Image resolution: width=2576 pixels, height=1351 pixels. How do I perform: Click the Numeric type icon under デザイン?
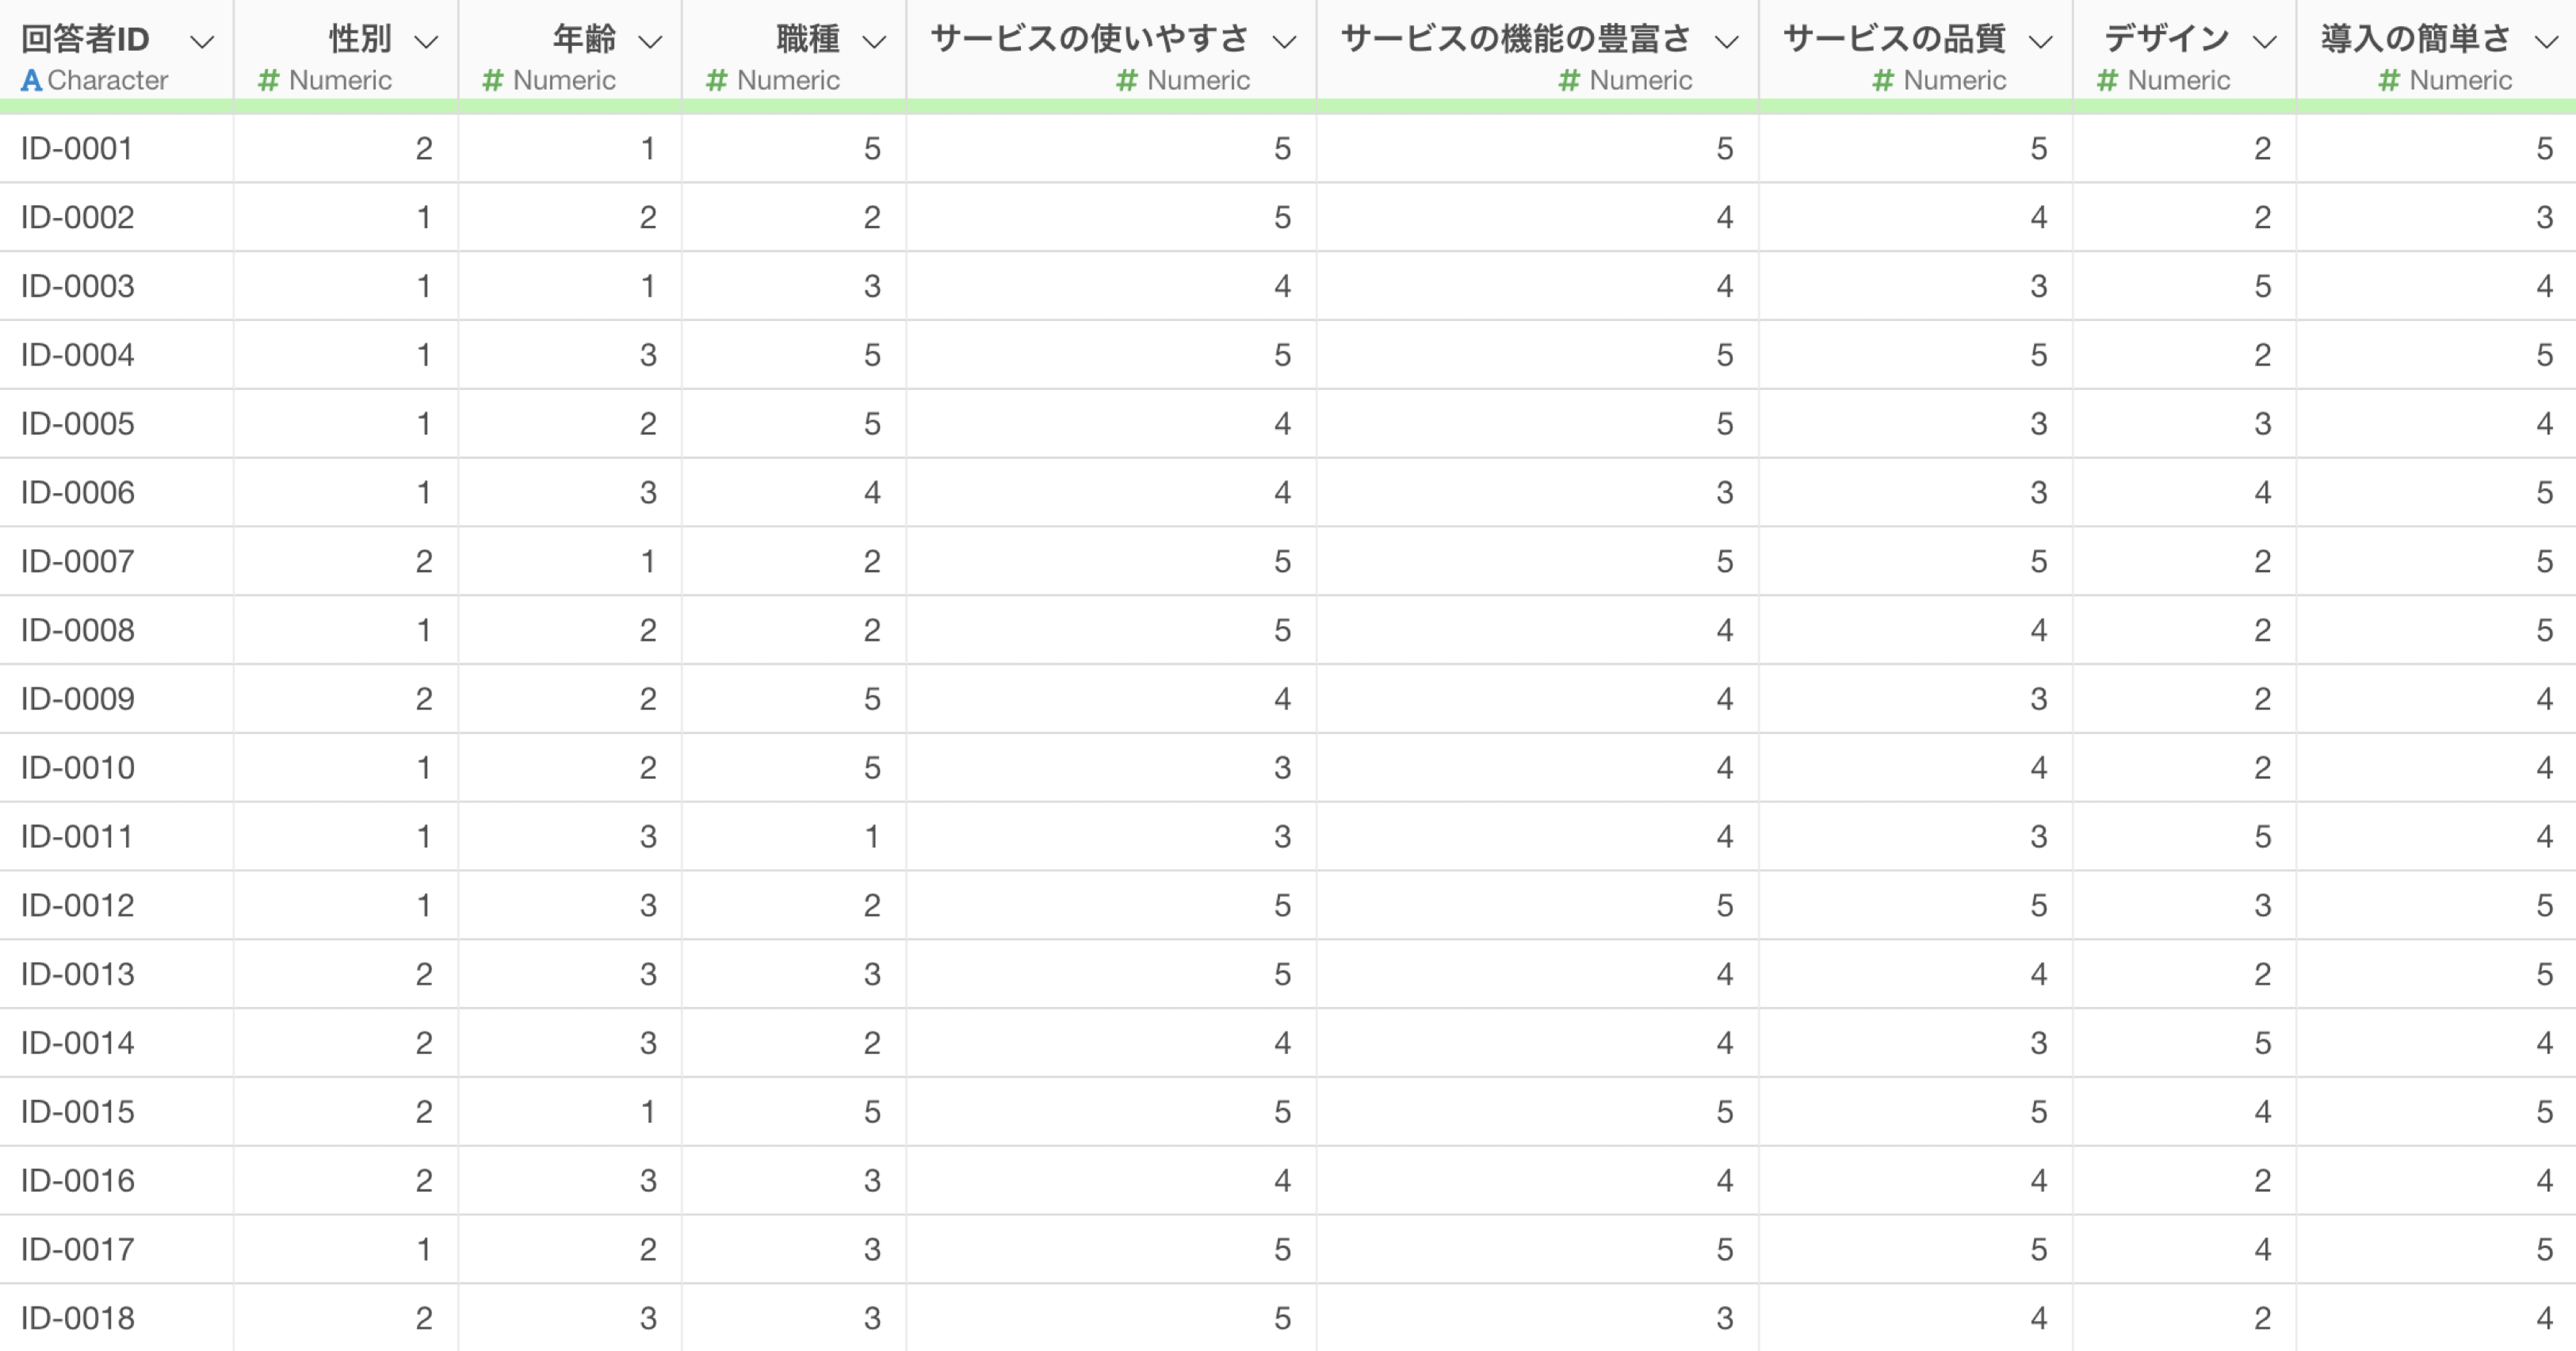click(2106, 80)
